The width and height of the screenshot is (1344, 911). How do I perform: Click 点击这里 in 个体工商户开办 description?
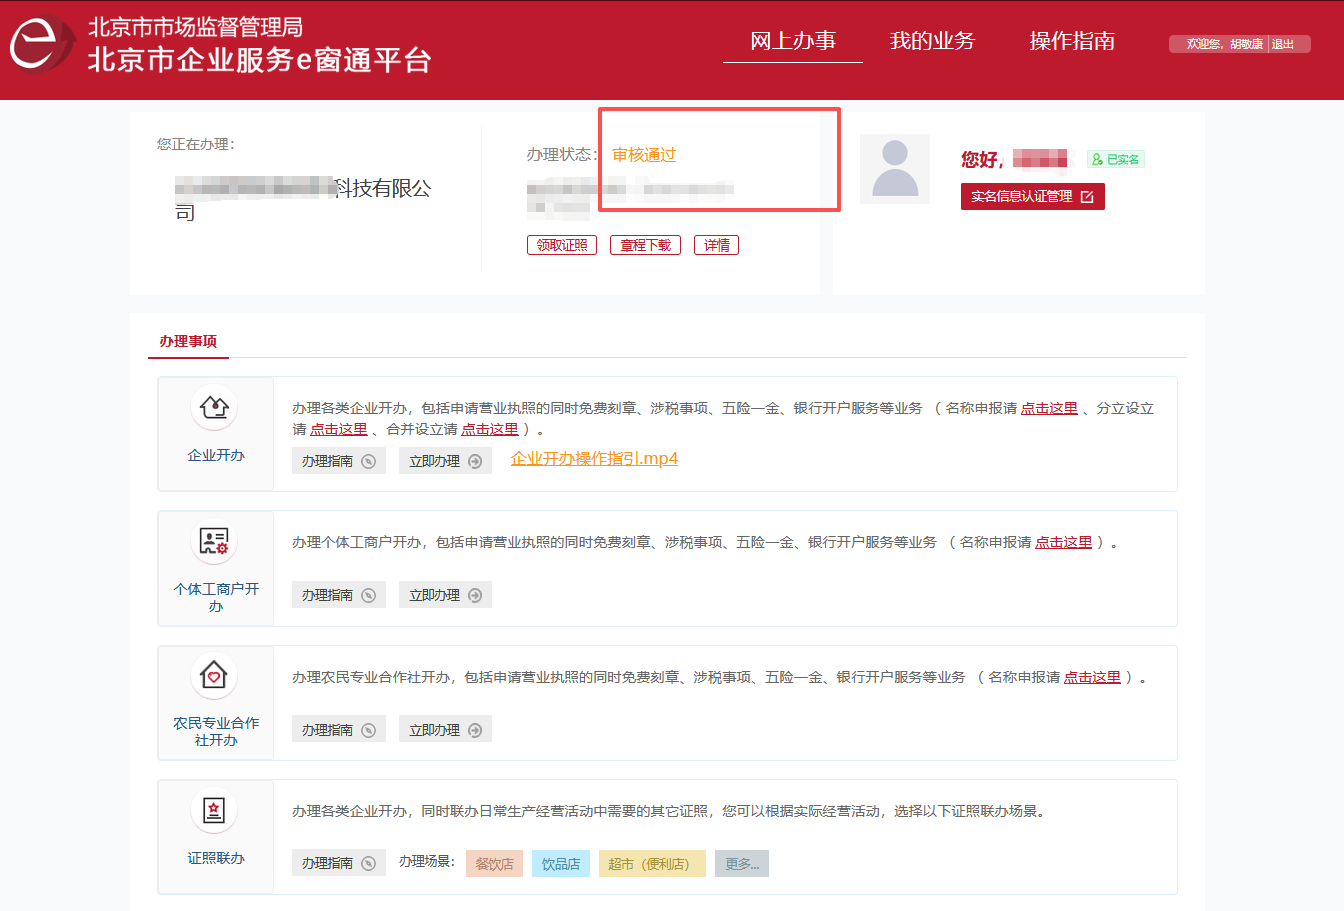[1063, 542]
